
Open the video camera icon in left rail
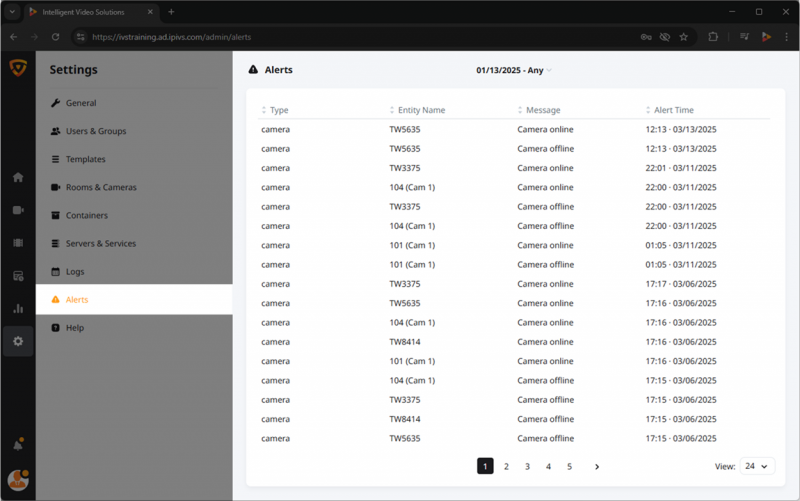[18, 210]
